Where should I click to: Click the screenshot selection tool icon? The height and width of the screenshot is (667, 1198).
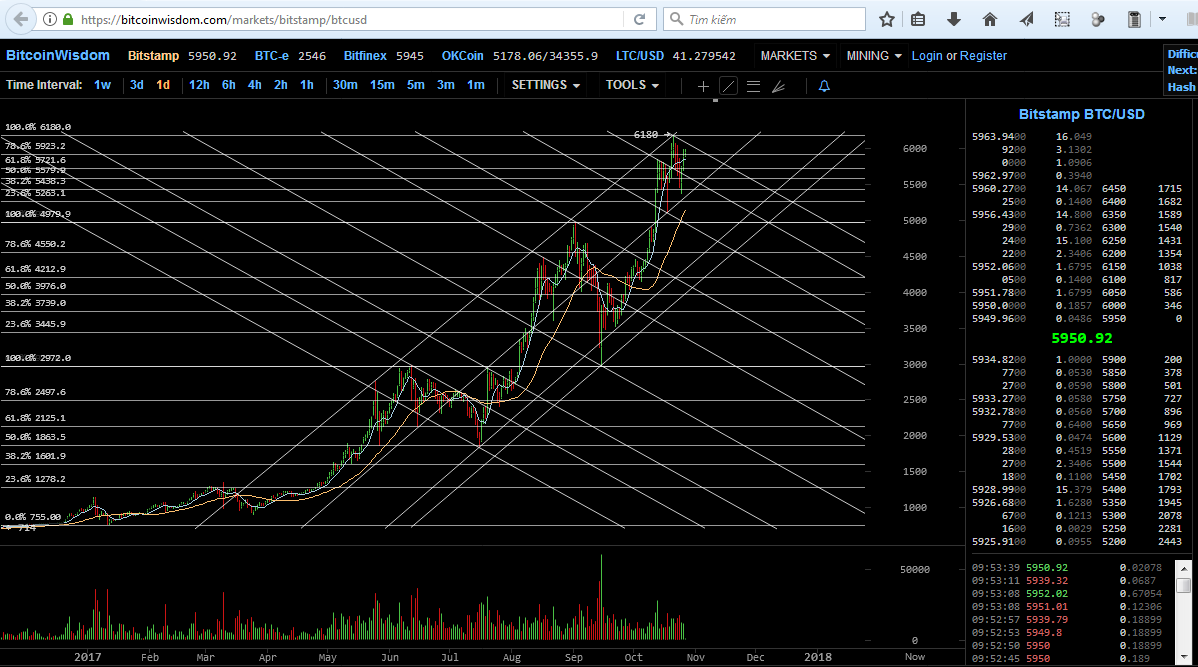1062,19
